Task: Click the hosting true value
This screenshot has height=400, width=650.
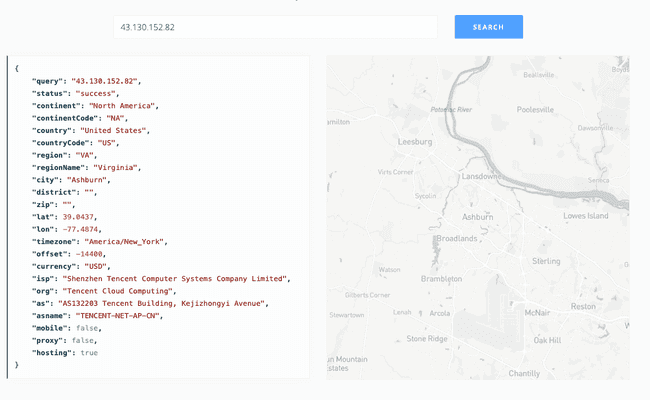Action: [x=89, y=353]
